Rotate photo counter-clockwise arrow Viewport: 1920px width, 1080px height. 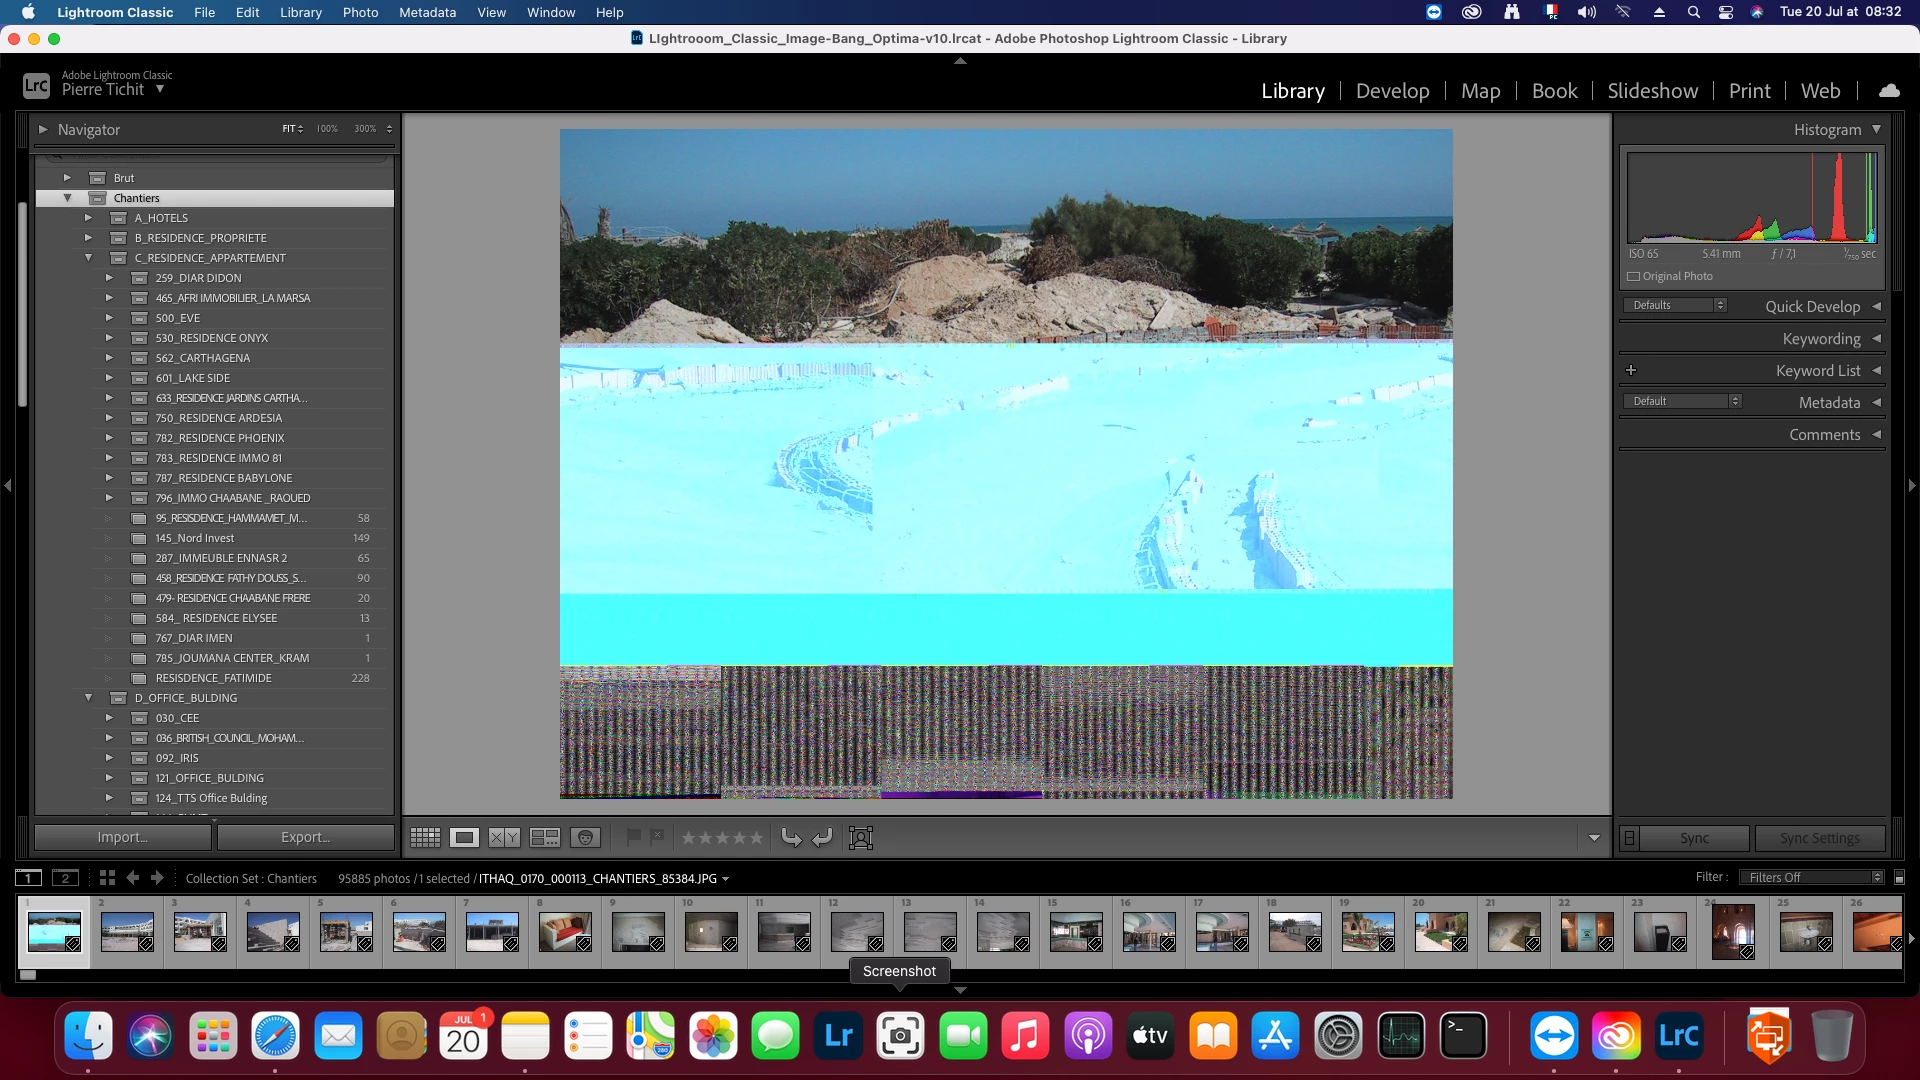(791, 838)
